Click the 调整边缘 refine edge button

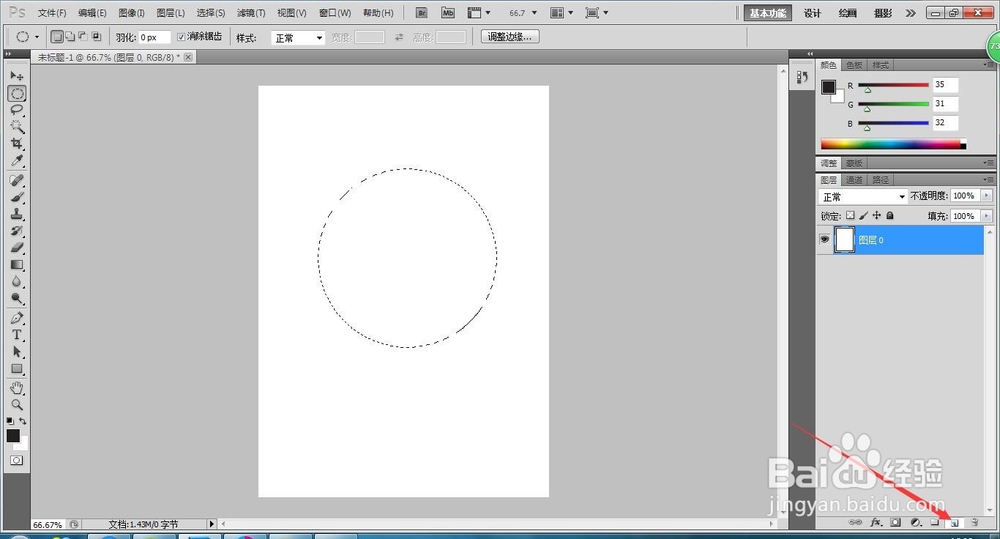coord(510,37)
